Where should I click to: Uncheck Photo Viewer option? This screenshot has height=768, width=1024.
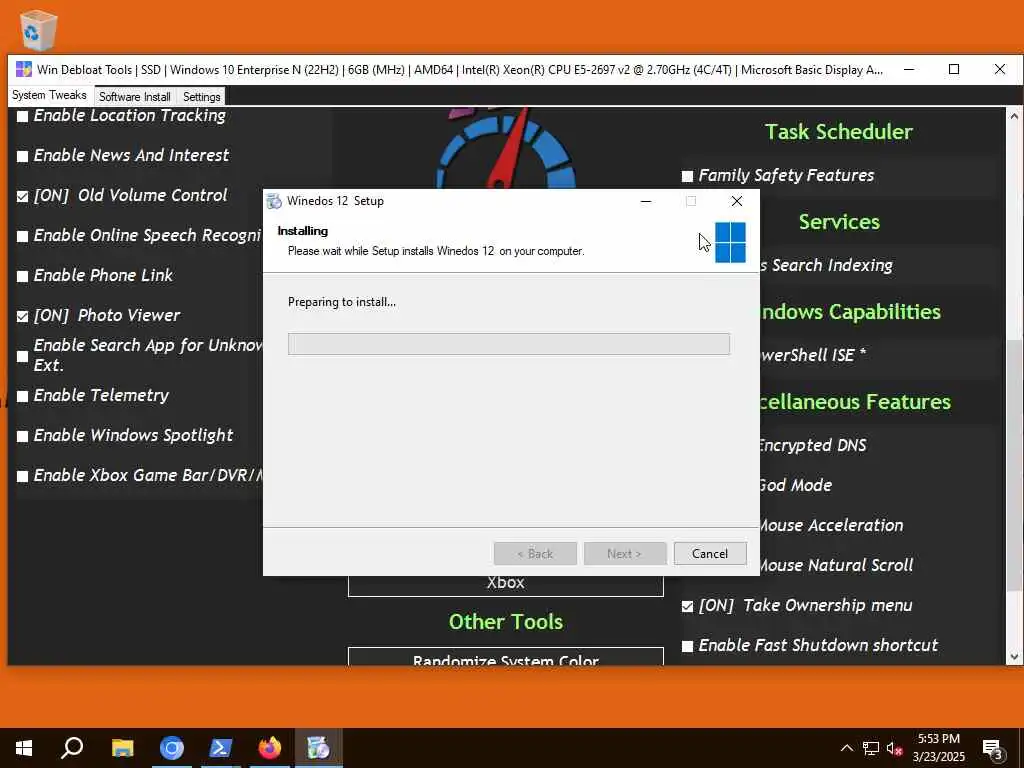[x=22, y=316]
